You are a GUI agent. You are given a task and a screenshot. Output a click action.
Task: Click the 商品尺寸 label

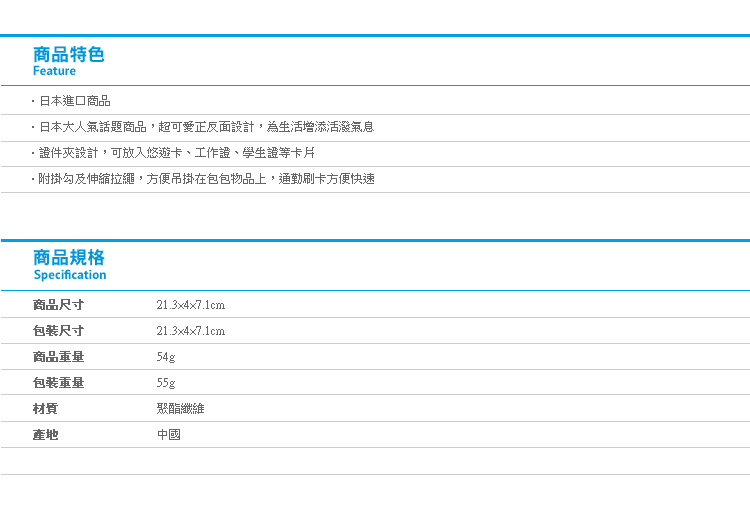point(58,305)
